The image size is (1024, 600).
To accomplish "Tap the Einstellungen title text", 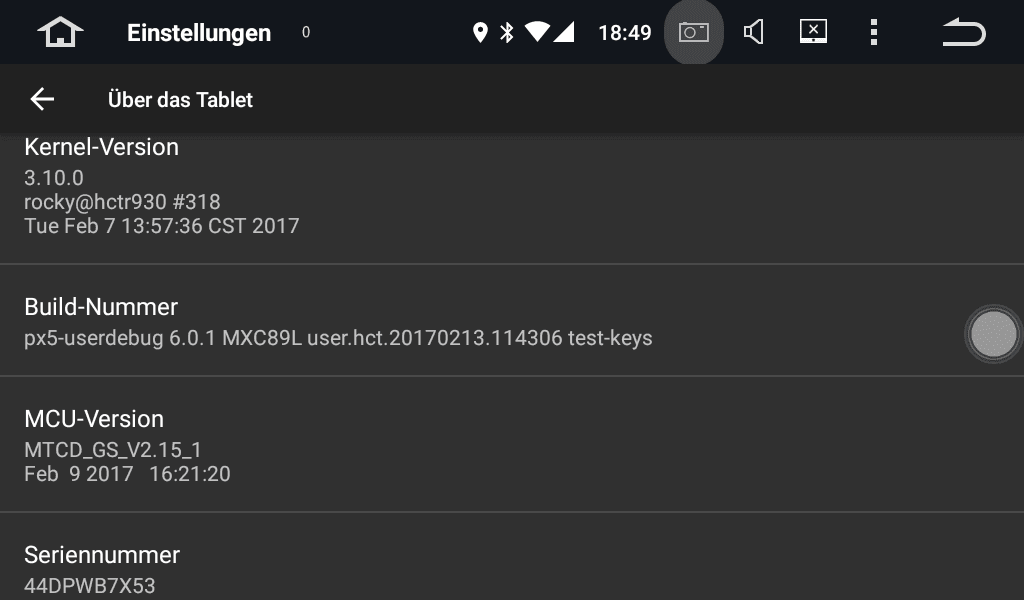I will pyautogui.click(x=199, y=33).
